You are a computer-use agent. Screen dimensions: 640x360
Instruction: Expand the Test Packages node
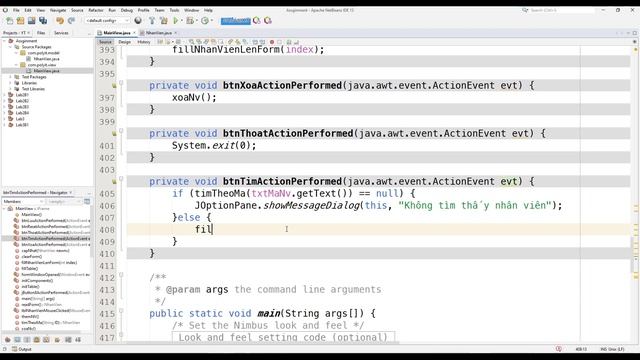[x=10, y=77]
